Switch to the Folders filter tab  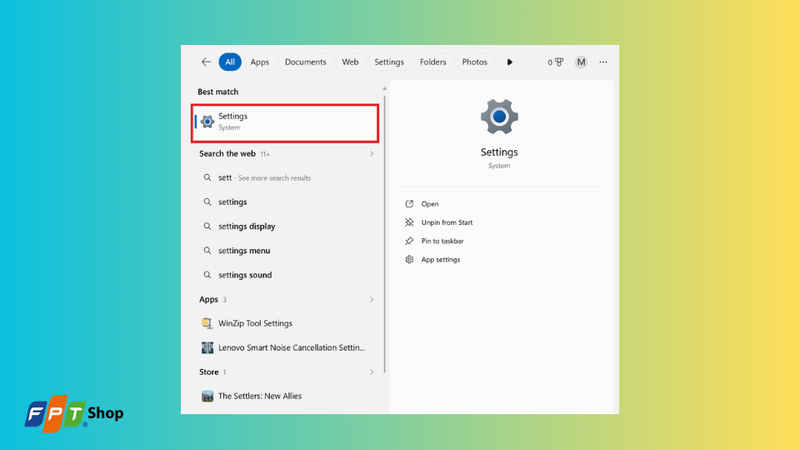click(x=433, y=62)
